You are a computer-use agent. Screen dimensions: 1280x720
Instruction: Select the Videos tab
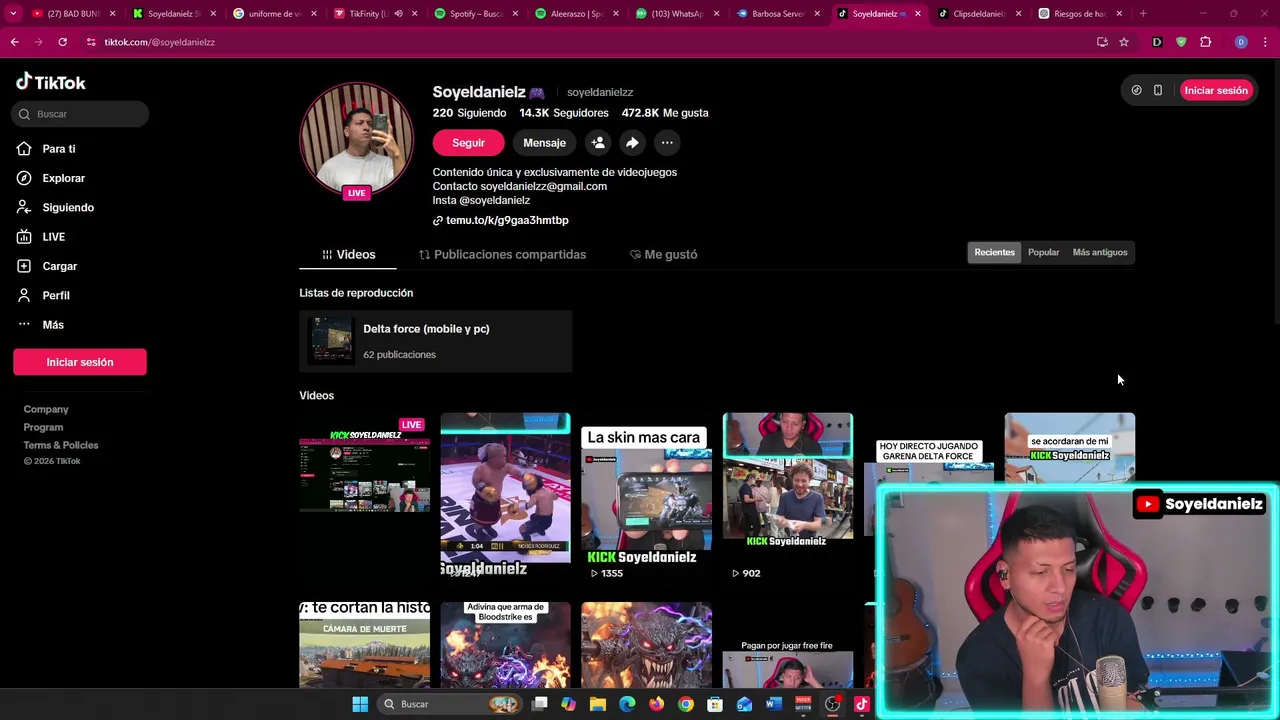click(x=348, y=254)
